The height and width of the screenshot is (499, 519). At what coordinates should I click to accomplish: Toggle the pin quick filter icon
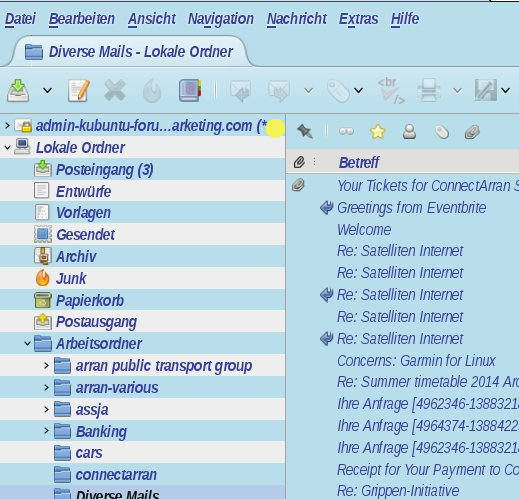[305, 131]
